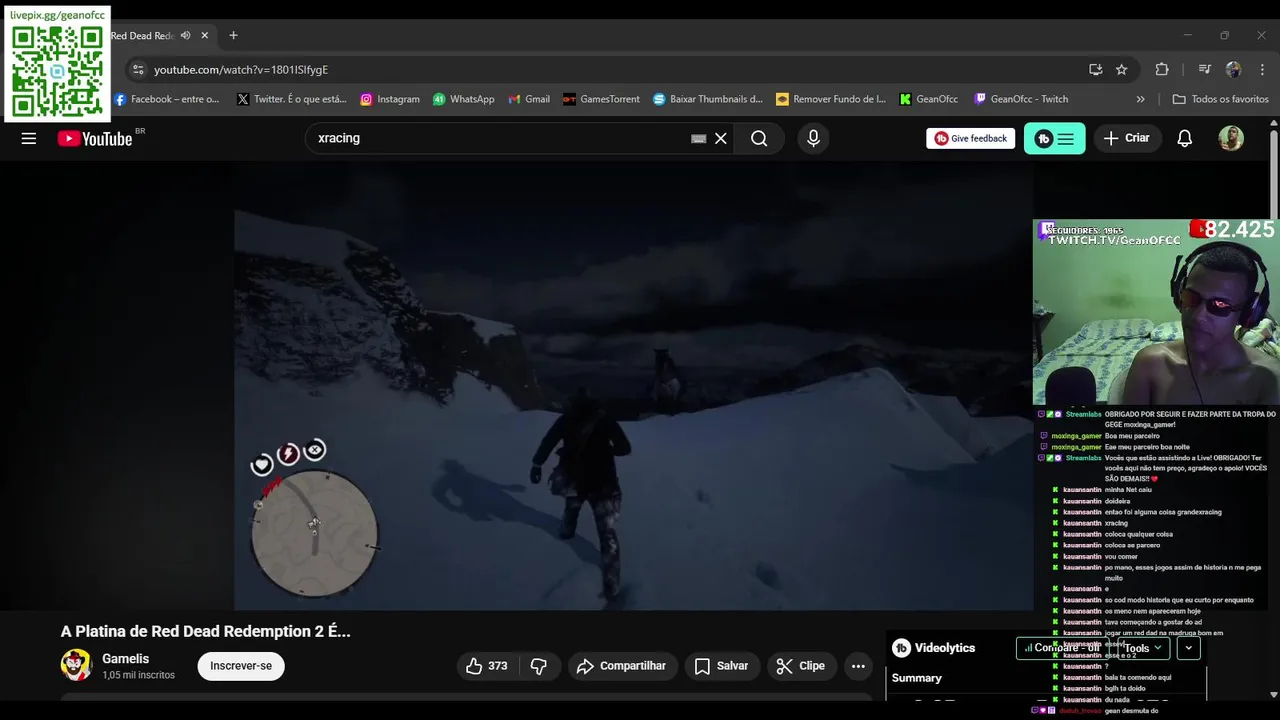Open the Twitter bookmark

pos(291,99)
